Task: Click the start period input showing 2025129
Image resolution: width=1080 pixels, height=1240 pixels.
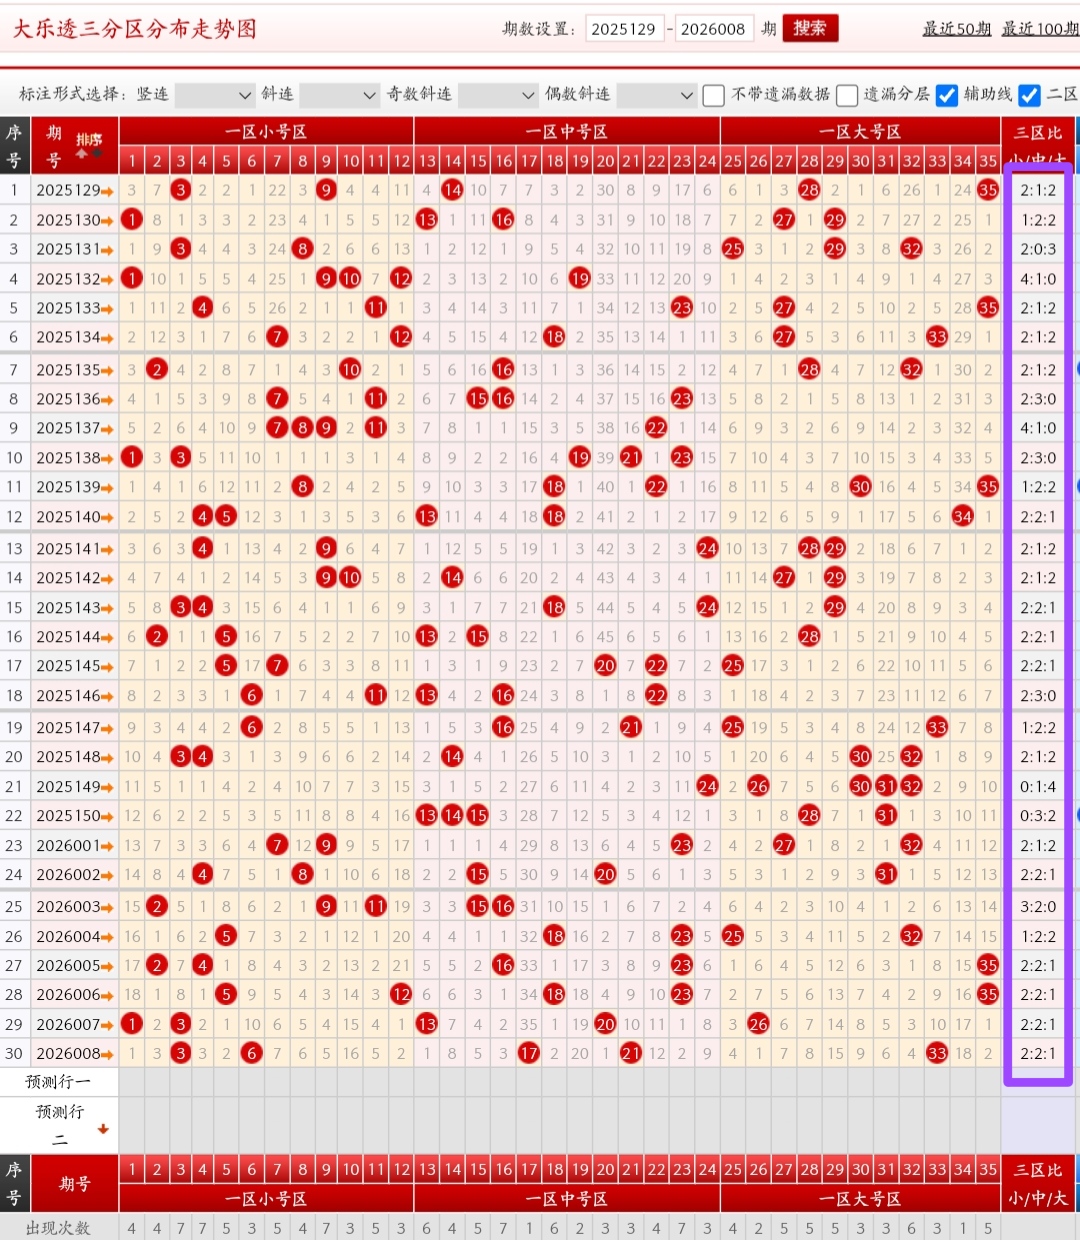Action: pos(624,29)
